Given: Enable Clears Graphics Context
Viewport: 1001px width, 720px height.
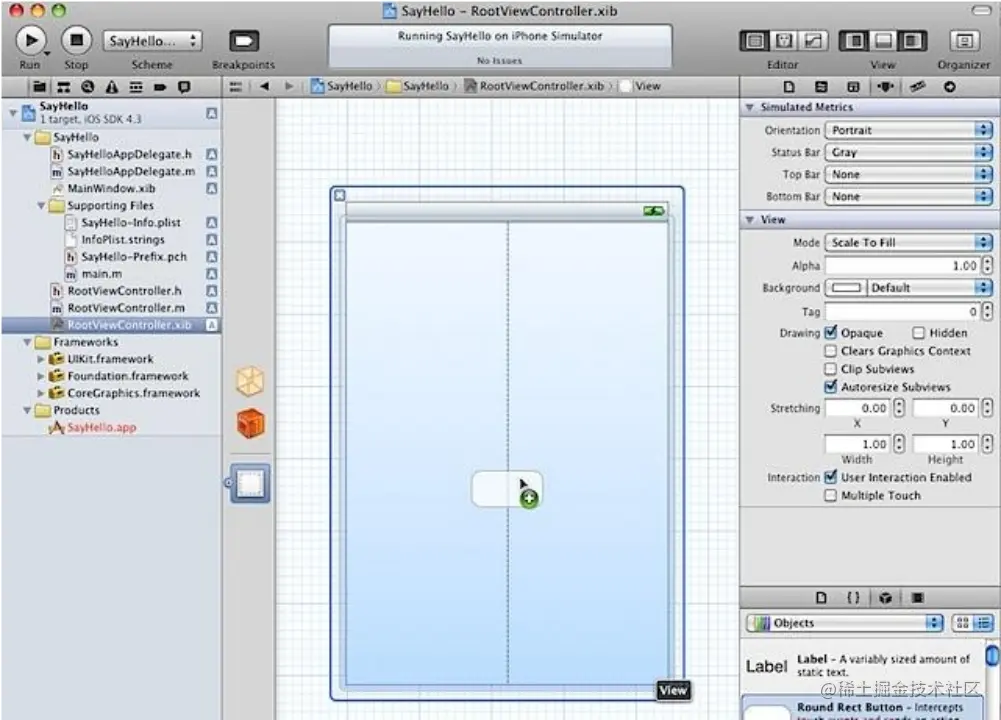Looking at the screenshot, I should (831, 350).
